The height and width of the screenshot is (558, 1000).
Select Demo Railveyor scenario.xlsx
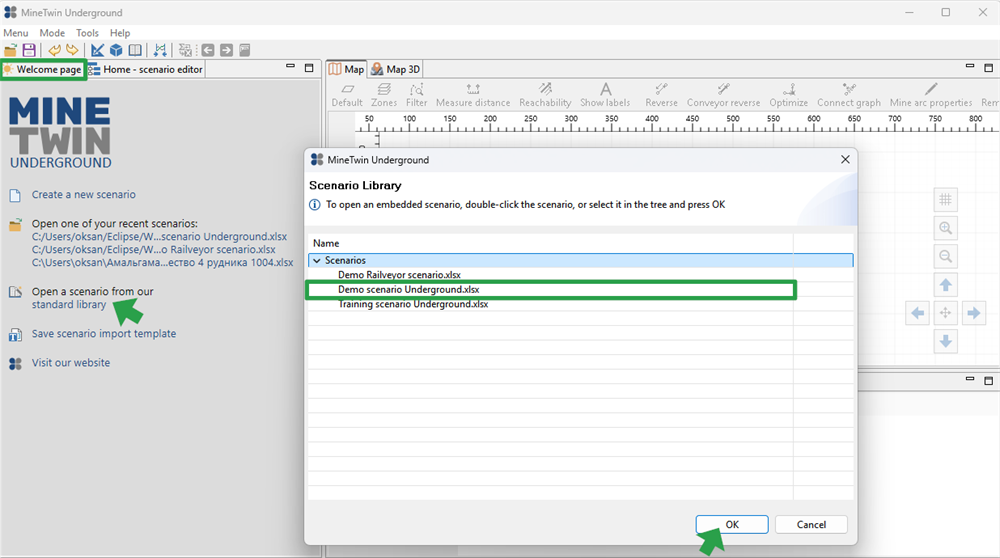(399, 275)
